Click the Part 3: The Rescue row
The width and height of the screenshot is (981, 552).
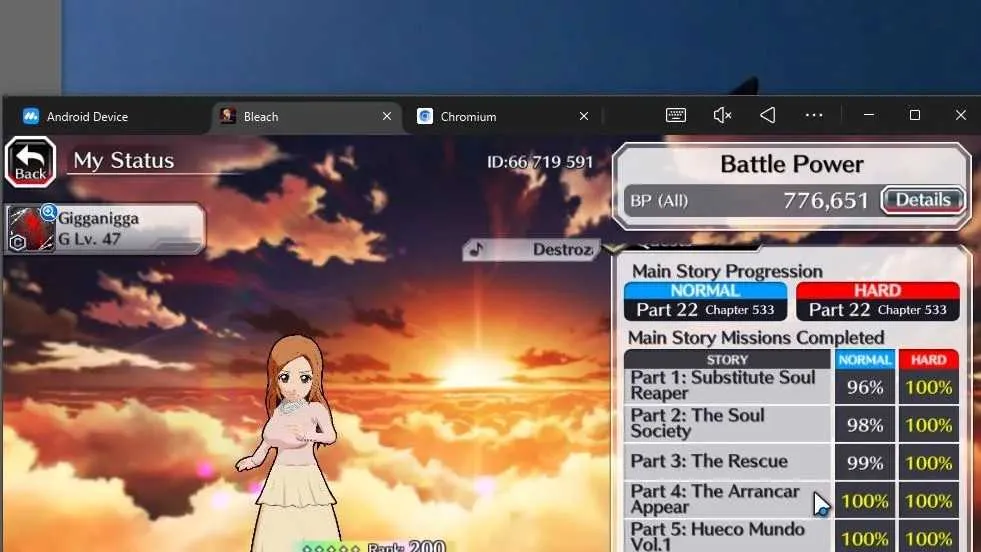tap(791, 462)
